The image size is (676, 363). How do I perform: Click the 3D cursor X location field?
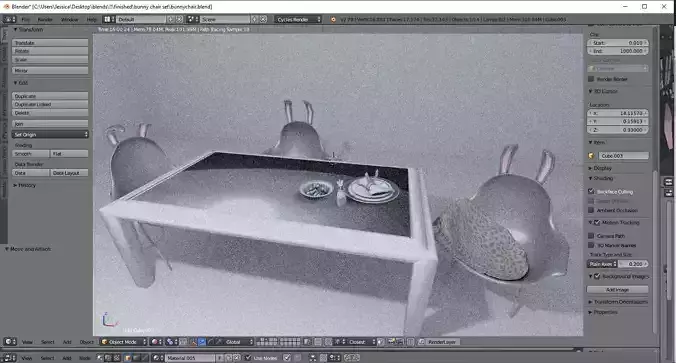tap(618, 113)
